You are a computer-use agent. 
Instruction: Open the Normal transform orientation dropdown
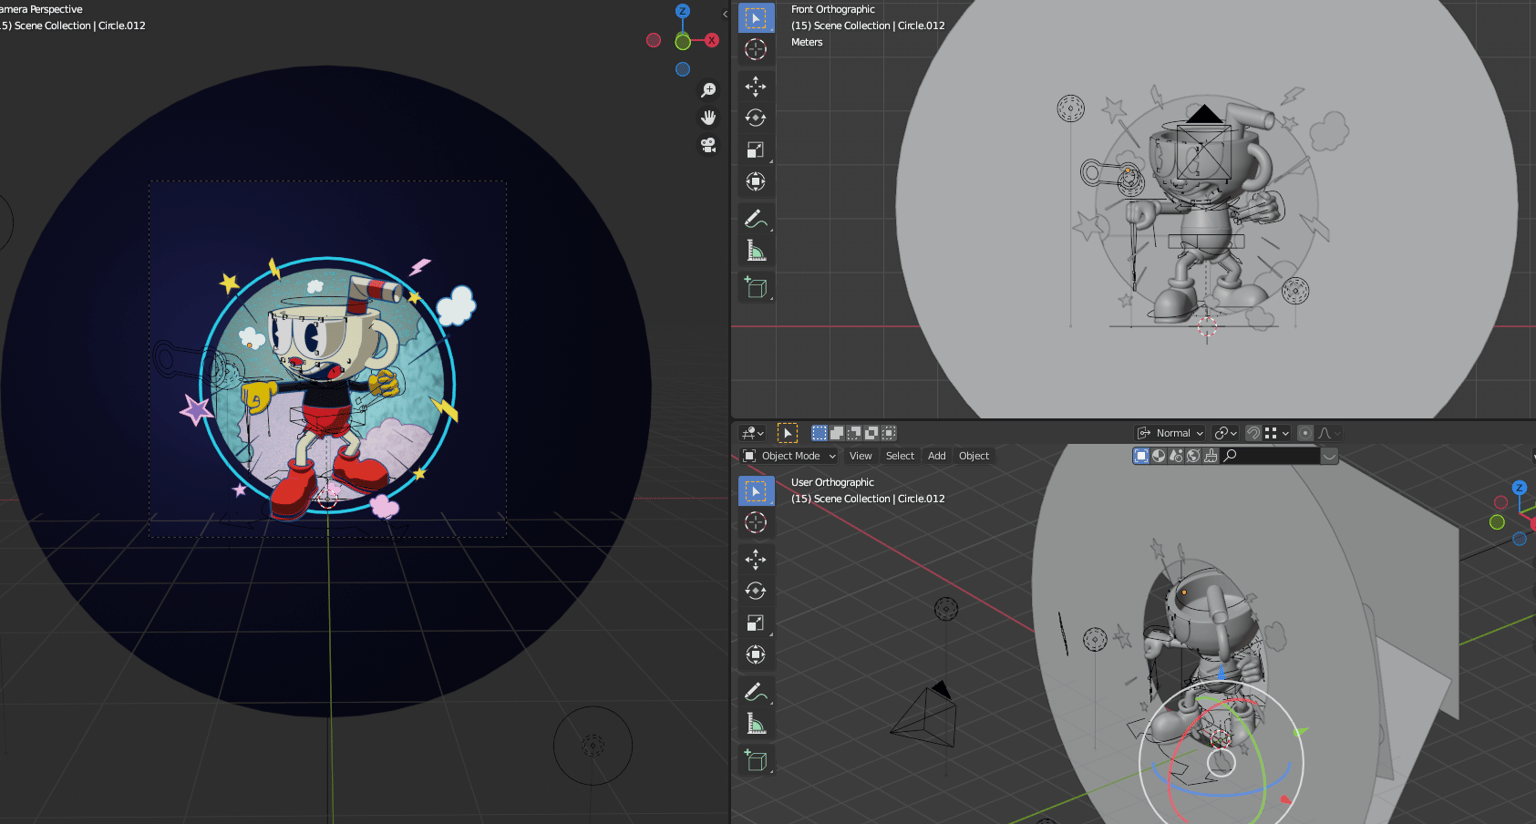click(x=1170, y=433)
